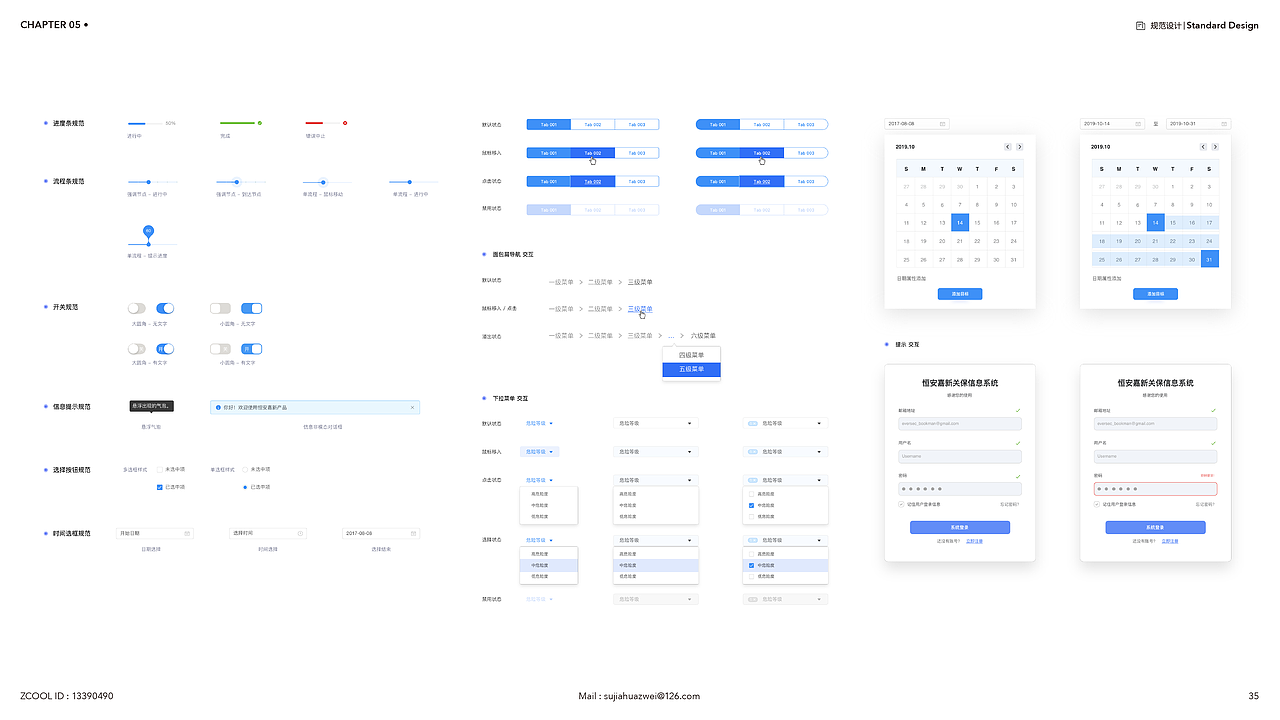Click red error icon on 错误中止 progress bar
The height and width of the screenshot is (720, 1280).
(x=345, y=123)
